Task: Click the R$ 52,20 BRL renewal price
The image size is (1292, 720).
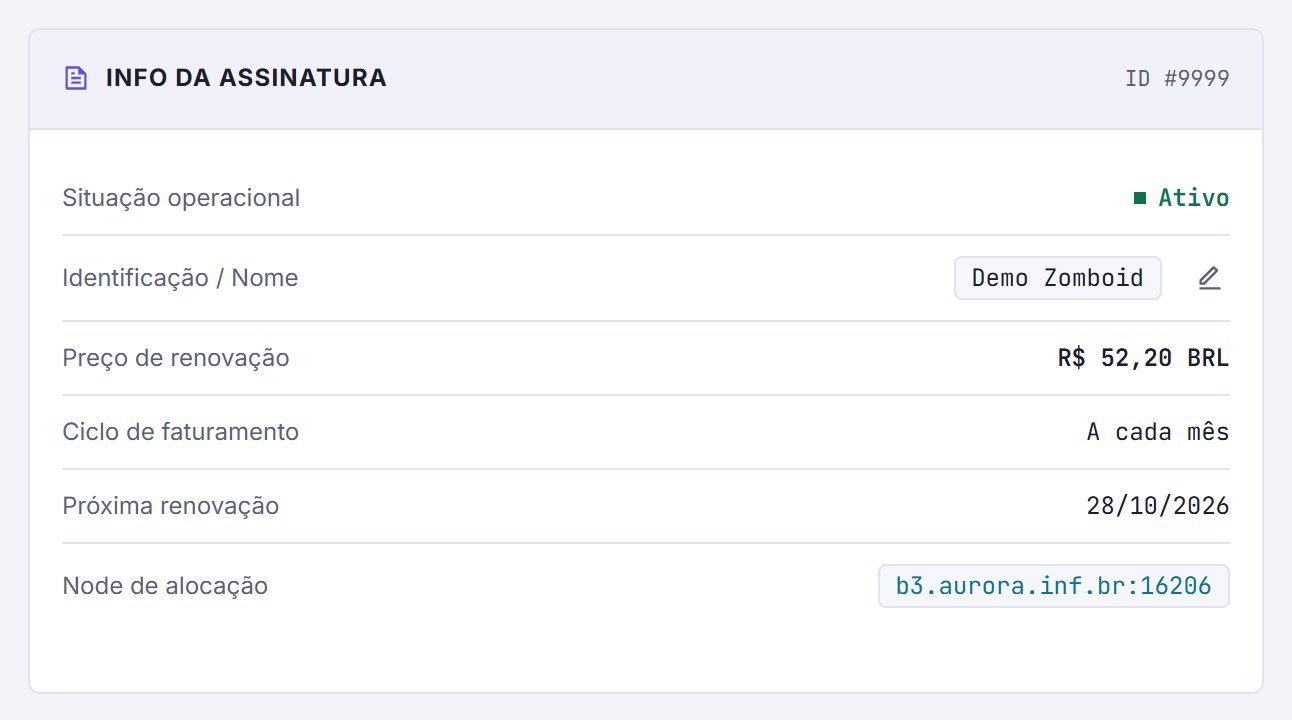Action: pos(1144,358)
